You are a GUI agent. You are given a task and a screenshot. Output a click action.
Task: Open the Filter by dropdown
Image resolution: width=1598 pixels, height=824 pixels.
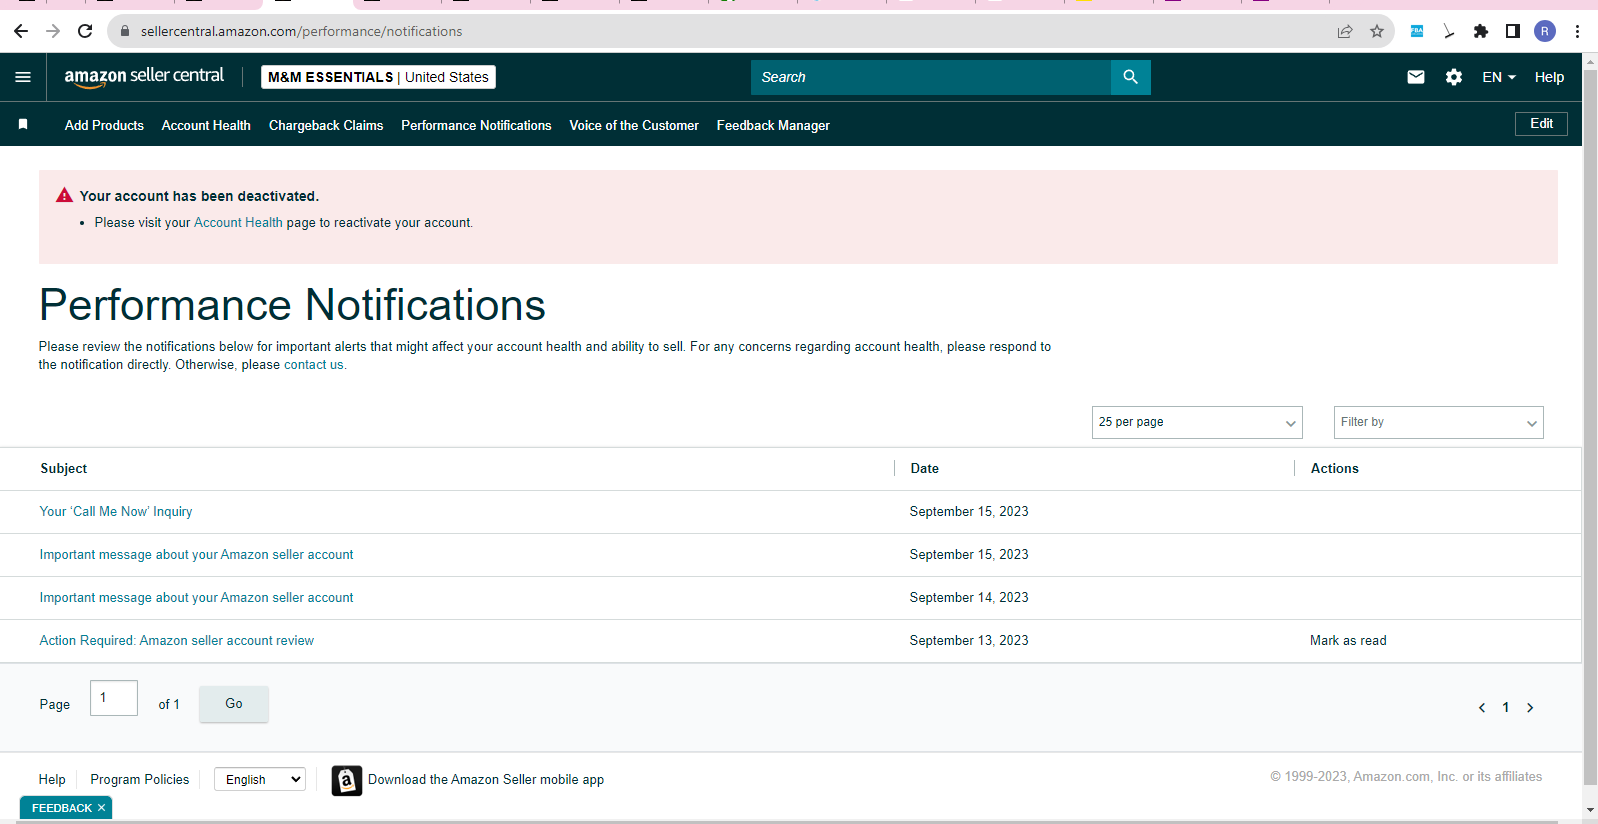pos(1439,422)
